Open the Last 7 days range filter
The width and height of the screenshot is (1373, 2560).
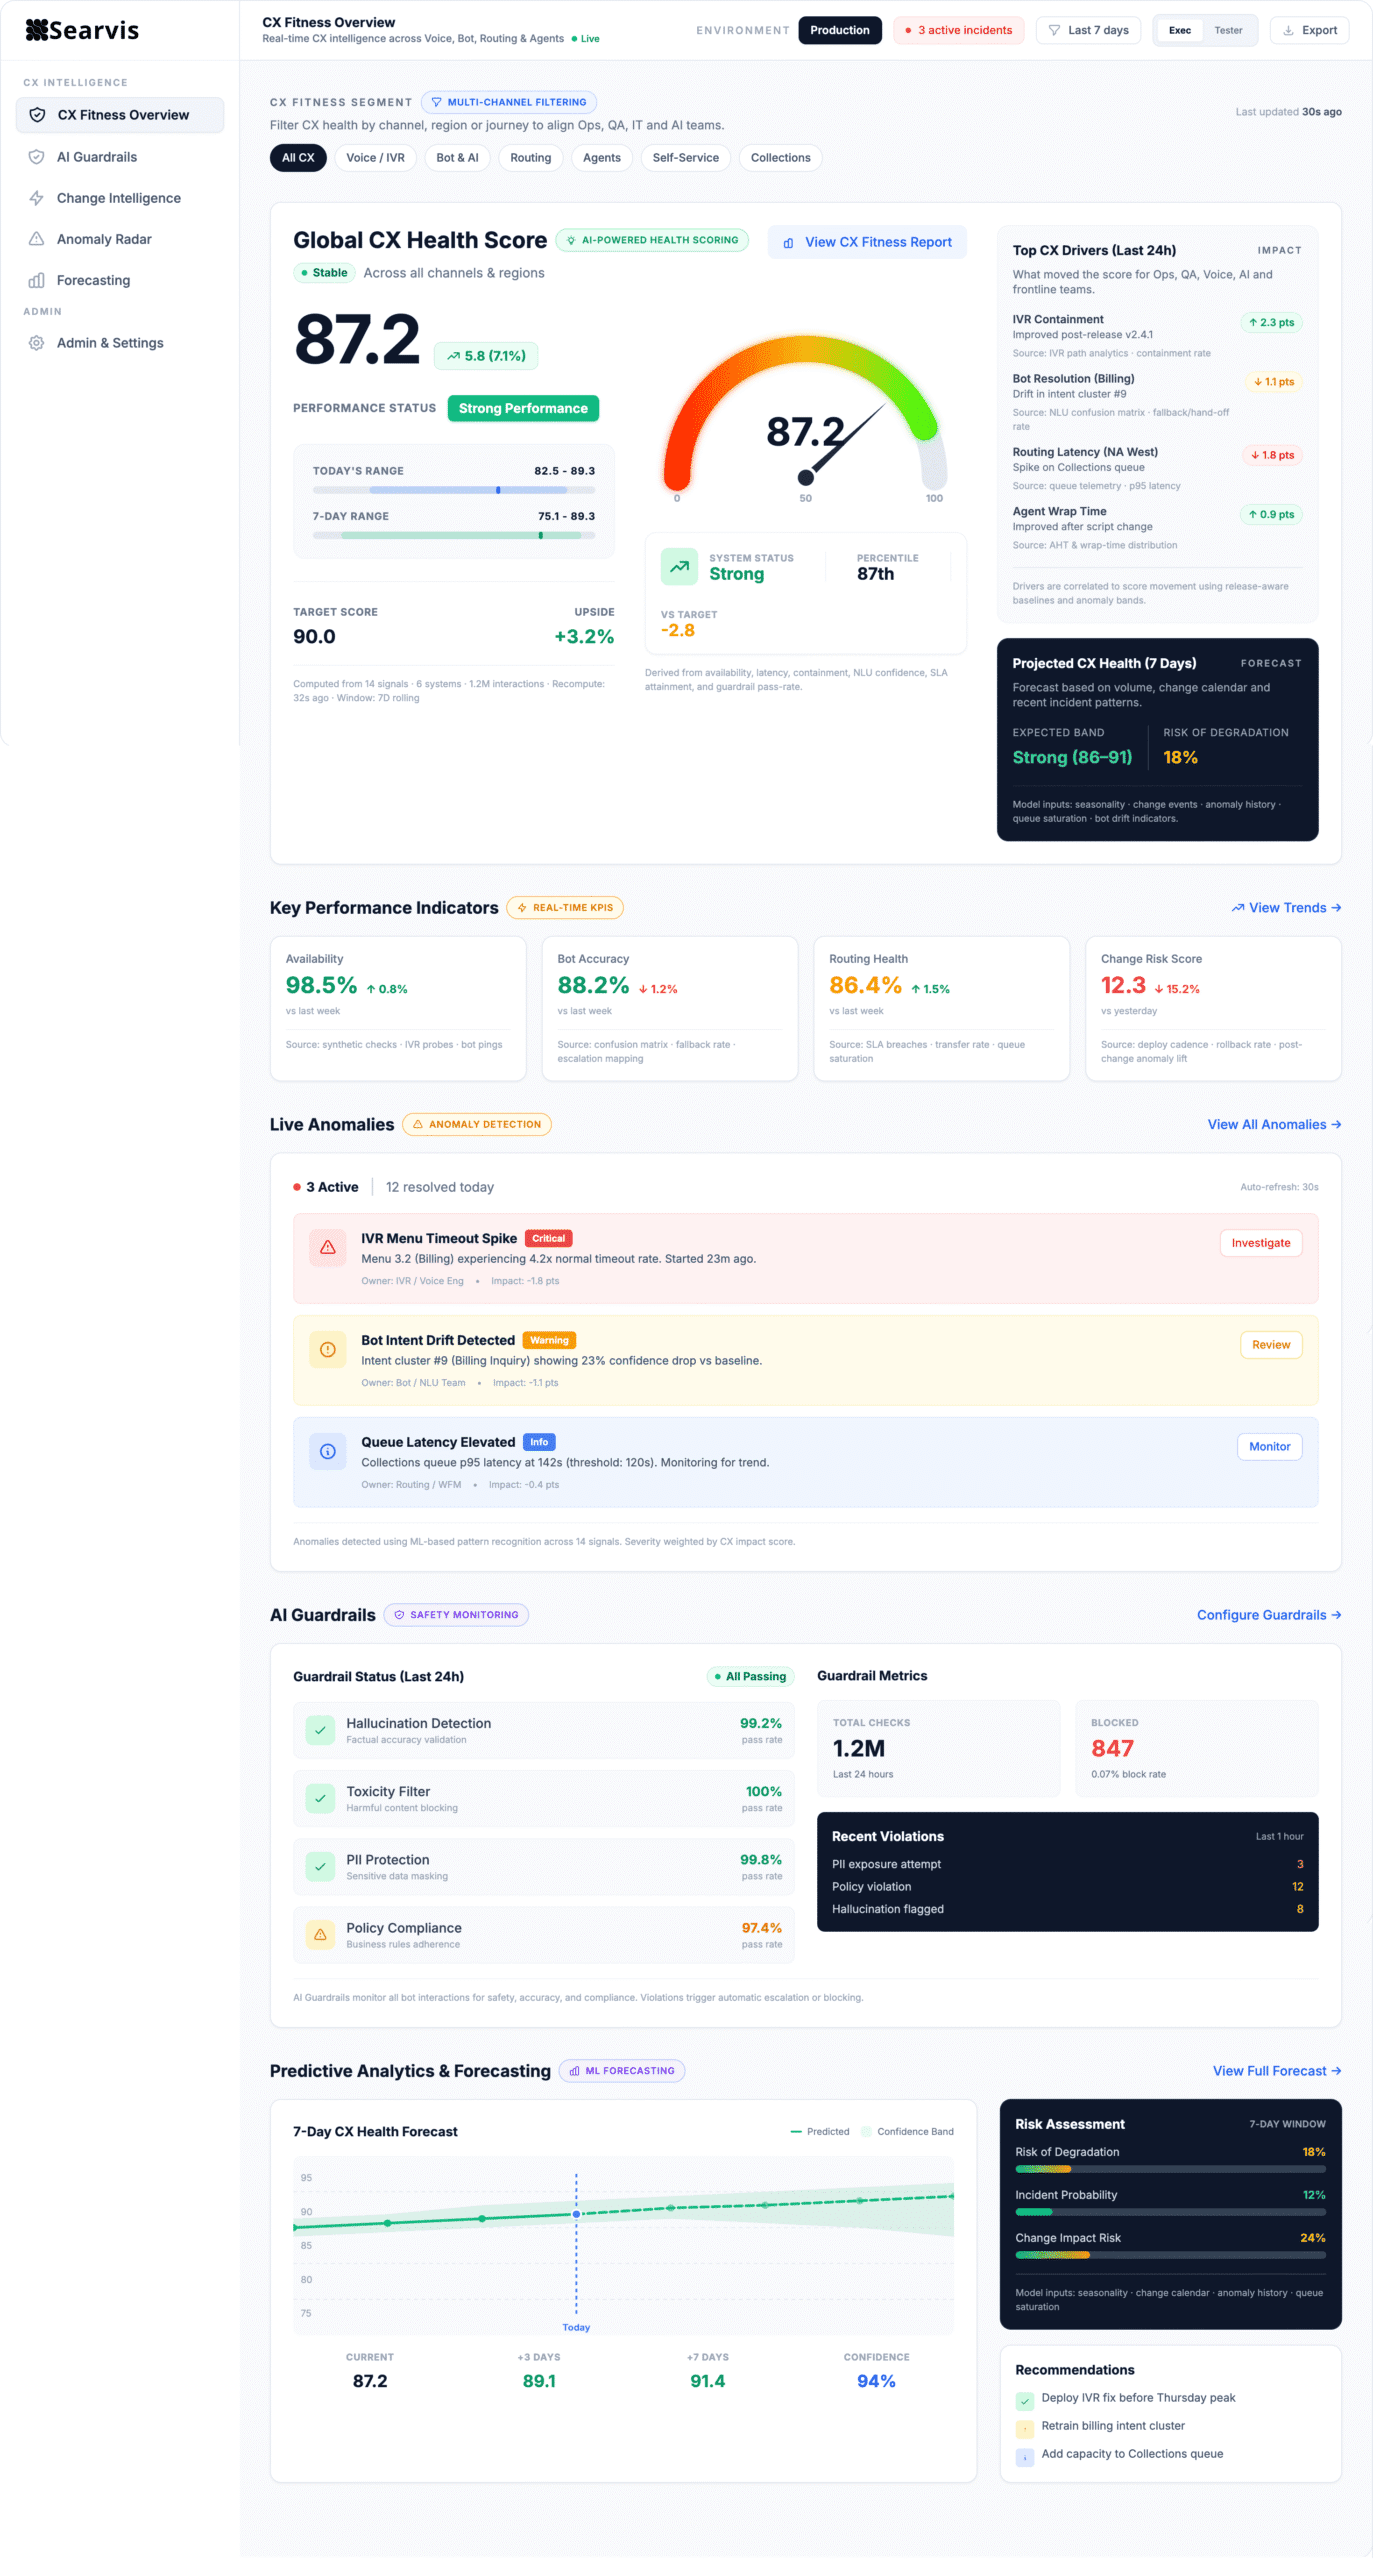tap(1088, 30)
